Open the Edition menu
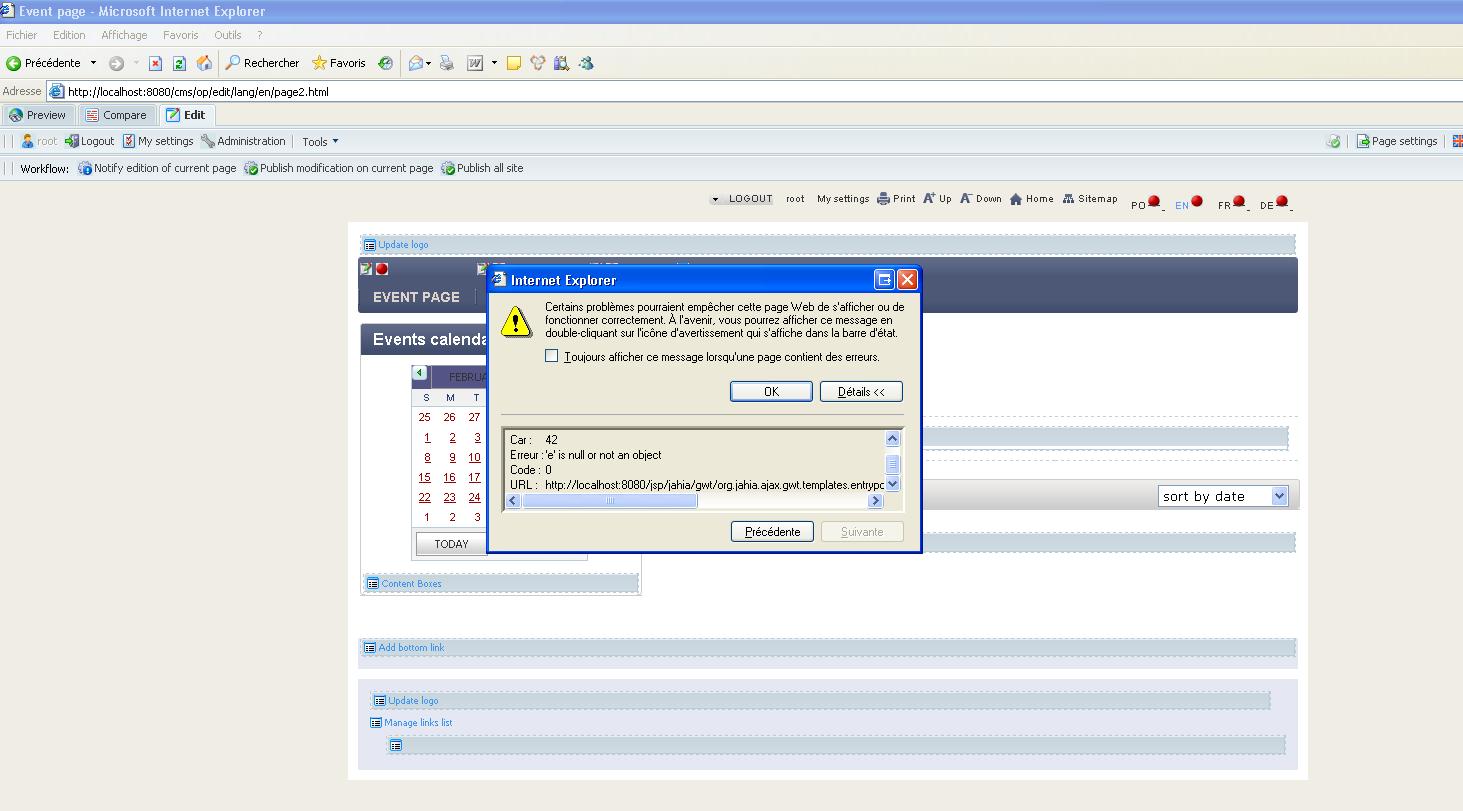Image resolution: width=1463 pixels, height=811 pixels. coord(69,35)
